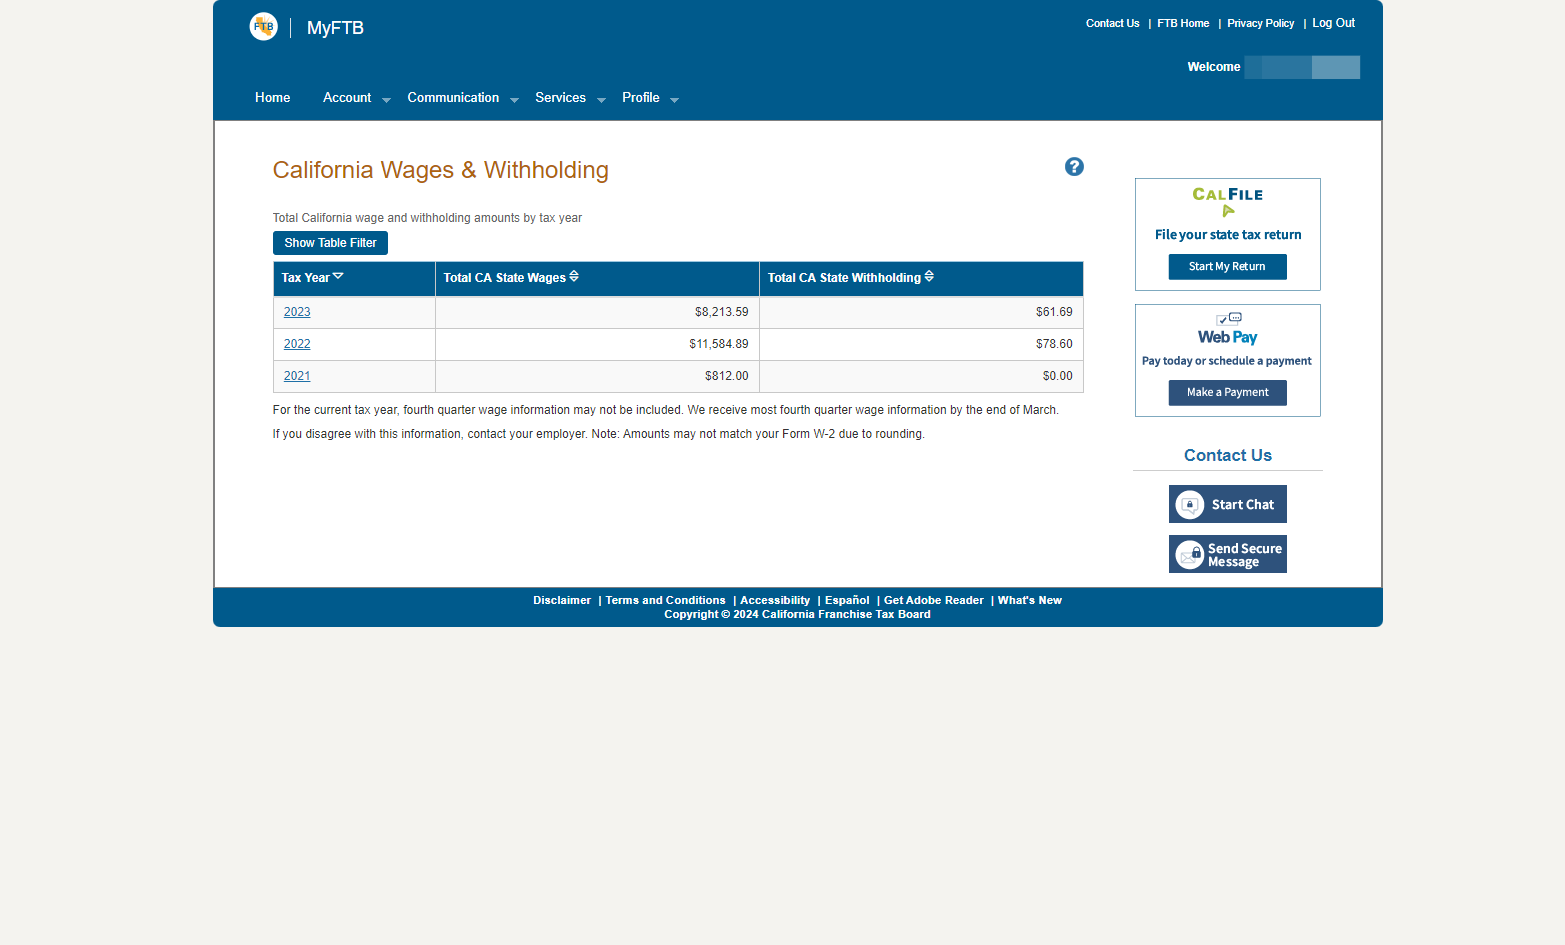Click the FTB logo icon
The image size is (1565, 945).
[263, 27]
